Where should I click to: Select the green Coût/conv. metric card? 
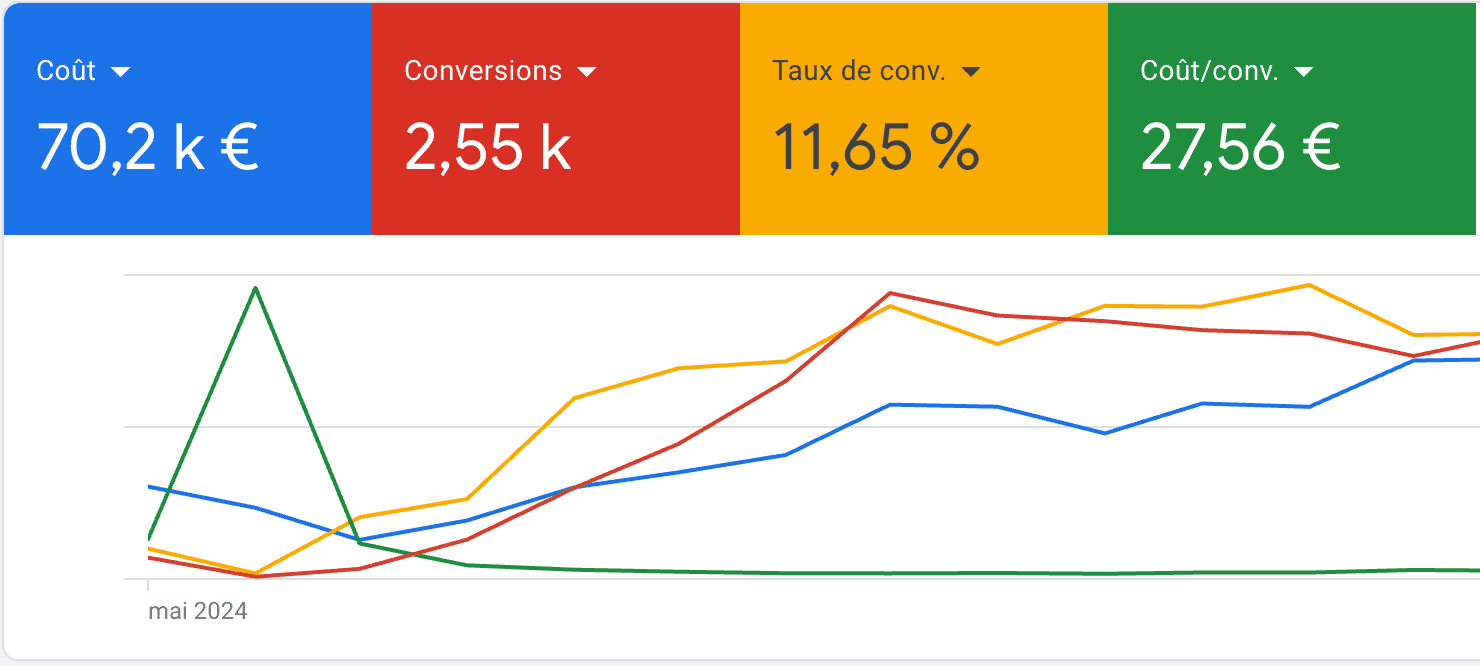(x=1292, y=117)
